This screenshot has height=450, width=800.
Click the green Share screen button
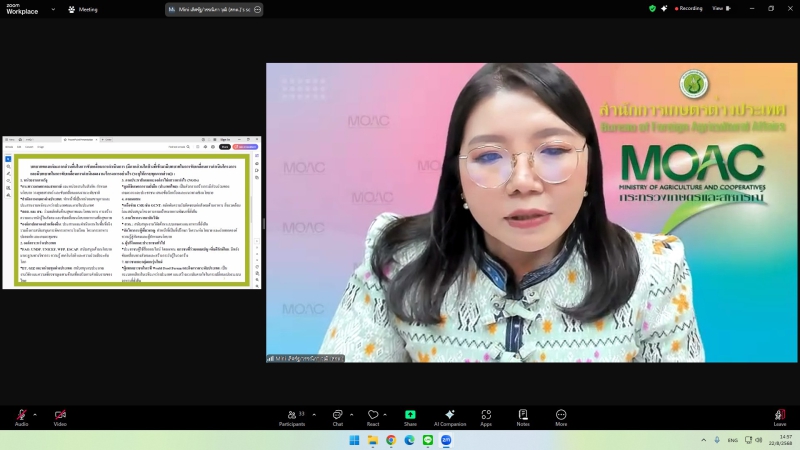[410, 415]
